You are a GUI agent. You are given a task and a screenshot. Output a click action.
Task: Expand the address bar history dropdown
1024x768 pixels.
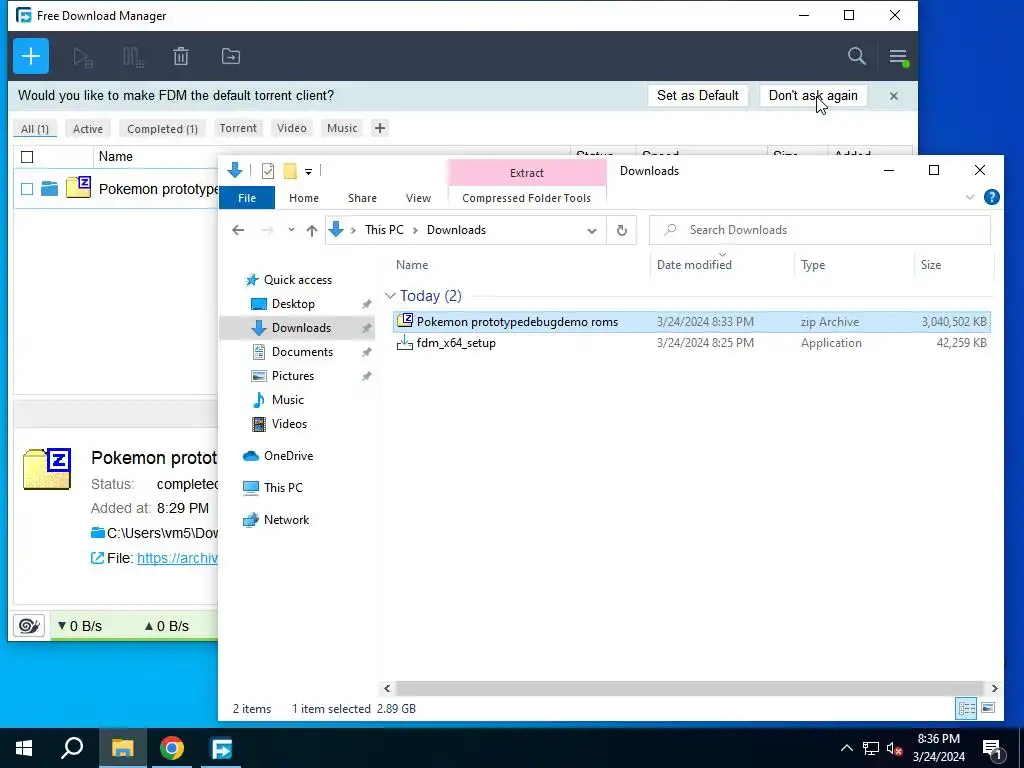point(592,231)
